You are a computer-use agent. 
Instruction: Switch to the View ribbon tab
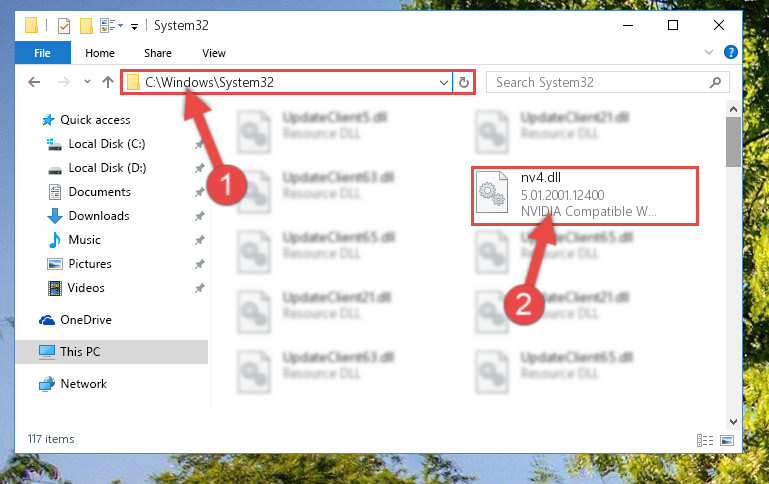214,53
